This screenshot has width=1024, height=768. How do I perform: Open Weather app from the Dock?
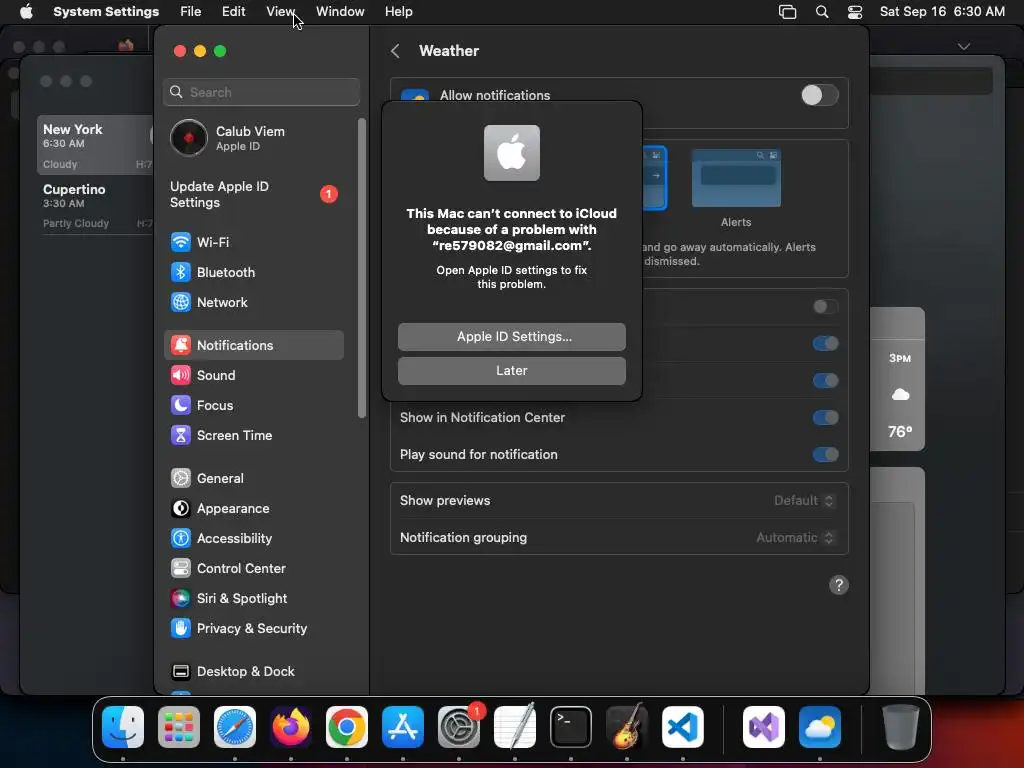point(820,727)
